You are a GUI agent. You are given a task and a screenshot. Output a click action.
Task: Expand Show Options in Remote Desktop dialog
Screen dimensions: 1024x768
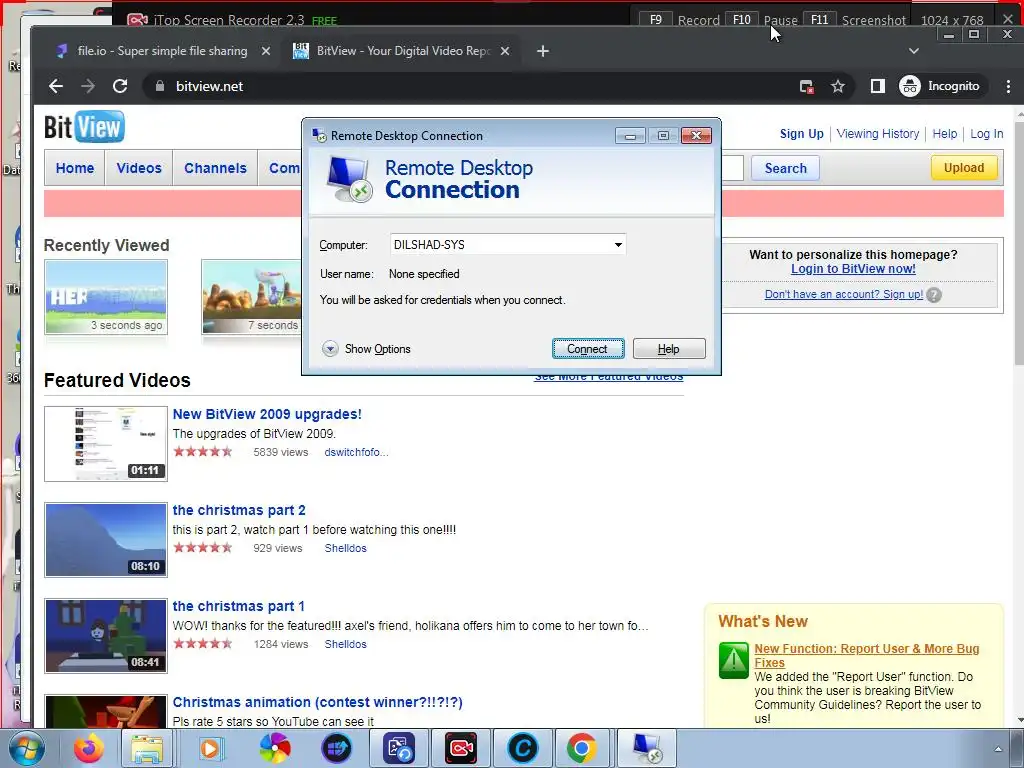point(366,349)
